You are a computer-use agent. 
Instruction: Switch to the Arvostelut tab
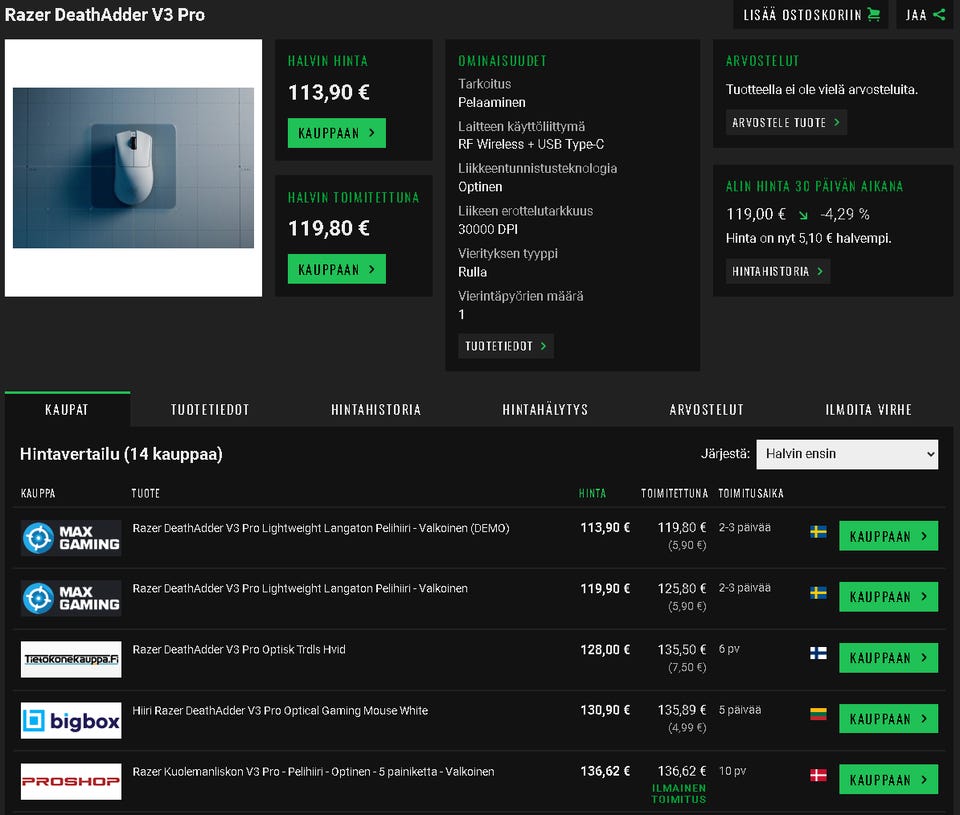(x=707, y=409)
